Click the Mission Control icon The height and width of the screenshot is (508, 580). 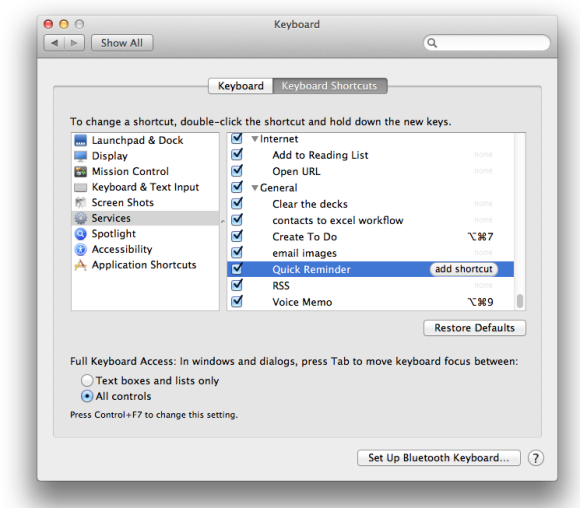click(80, 172)
